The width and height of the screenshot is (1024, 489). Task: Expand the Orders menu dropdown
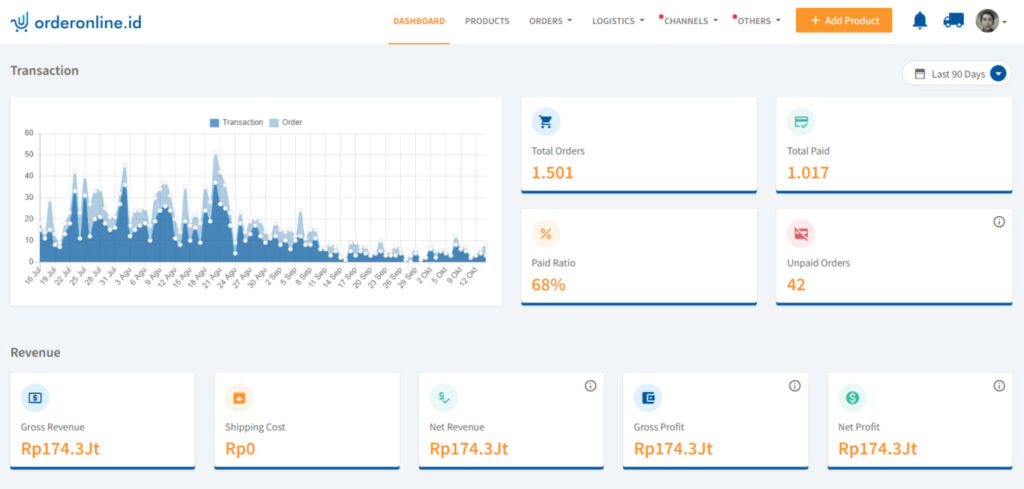click(x=550, y=21)
